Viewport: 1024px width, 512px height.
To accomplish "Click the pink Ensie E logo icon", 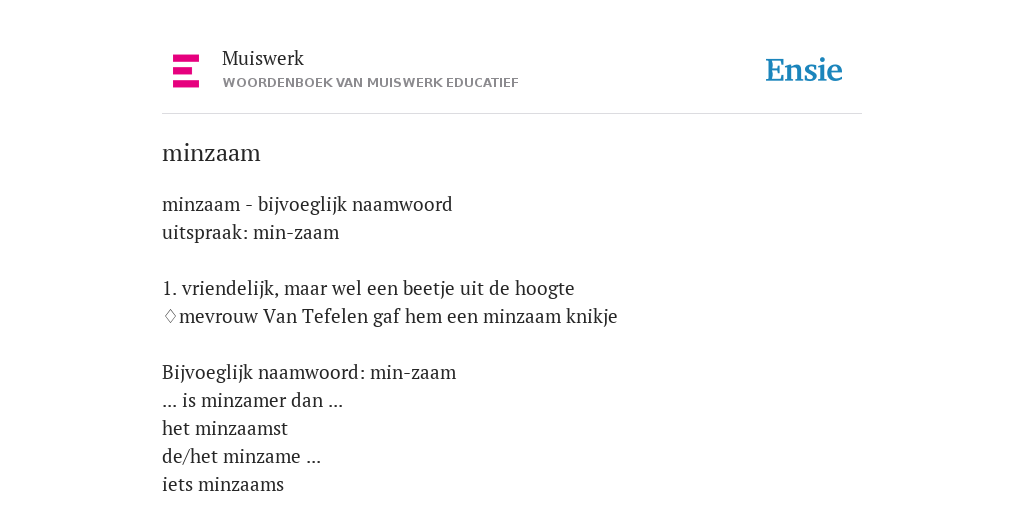I will point(186,71).
